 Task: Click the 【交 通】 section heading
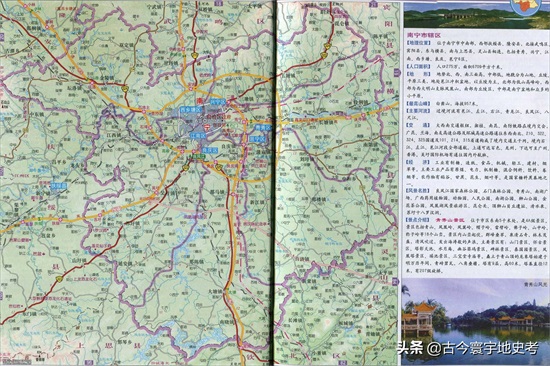[x=418, y=125]
